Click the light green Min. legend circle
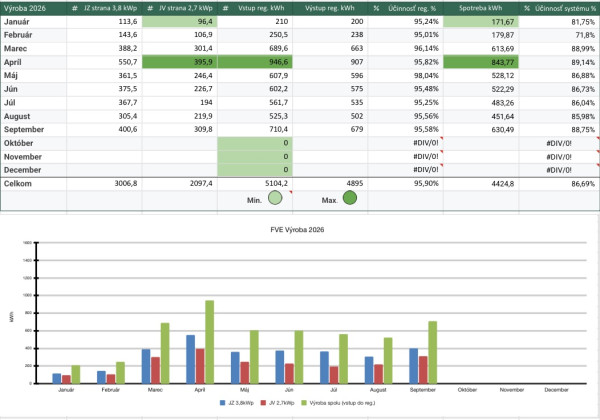600x420 pixels. [x=275, y=198]
